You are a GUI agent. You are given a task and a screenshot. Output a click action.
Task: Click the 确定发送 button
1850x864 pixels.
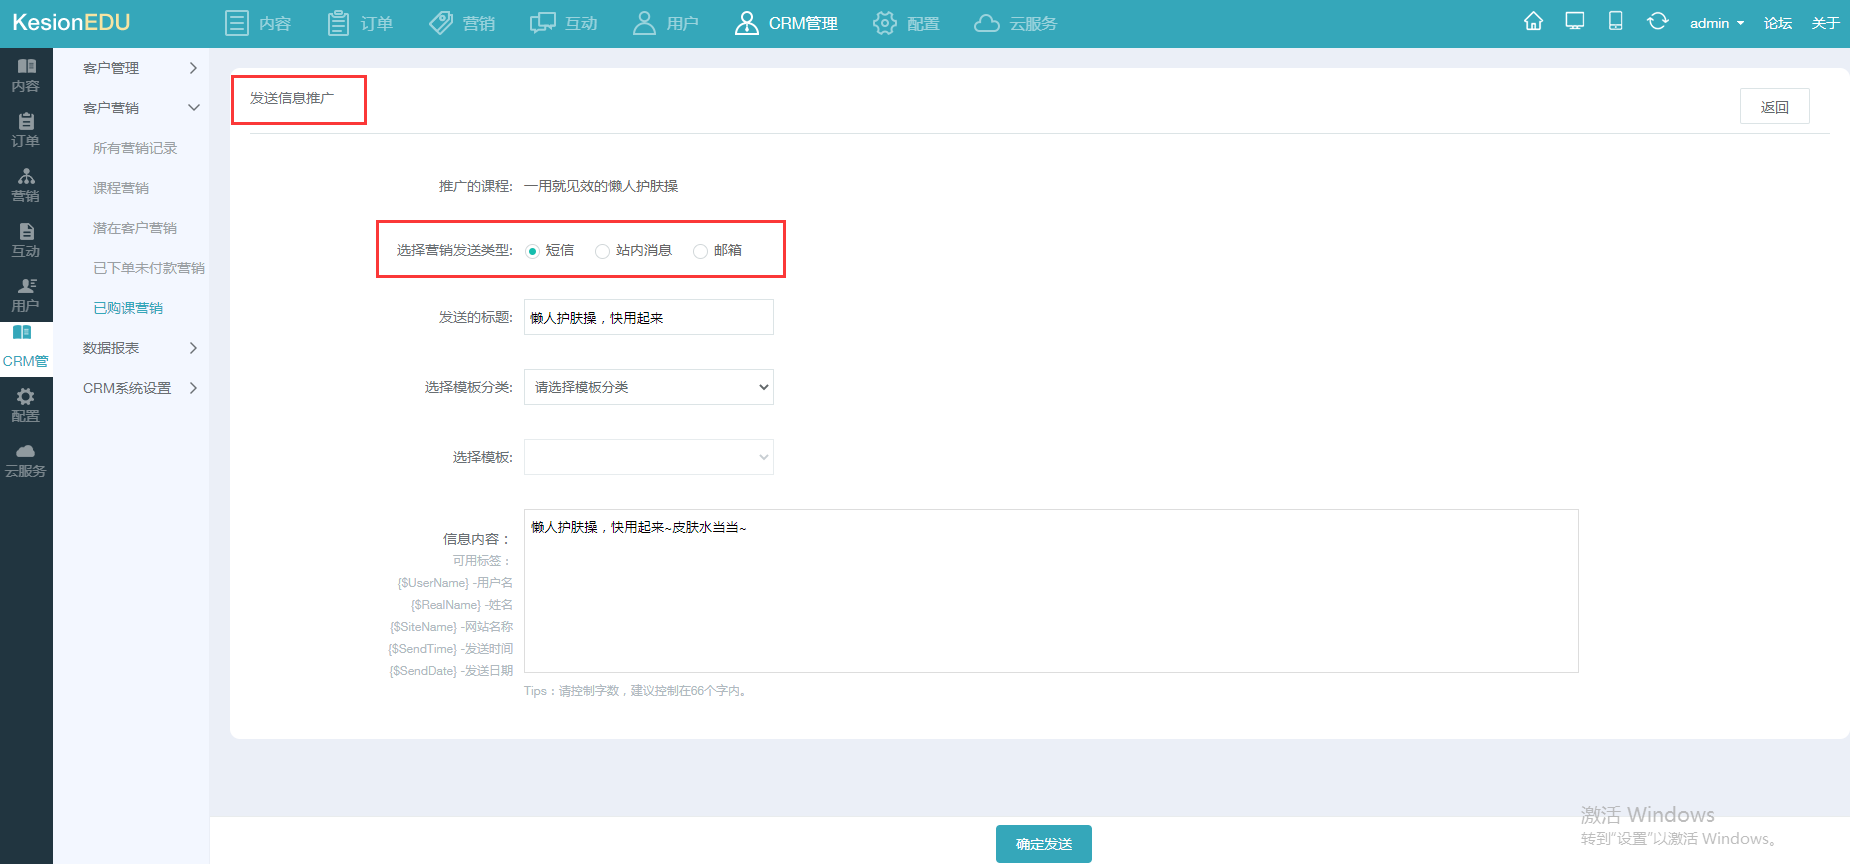1043,844
